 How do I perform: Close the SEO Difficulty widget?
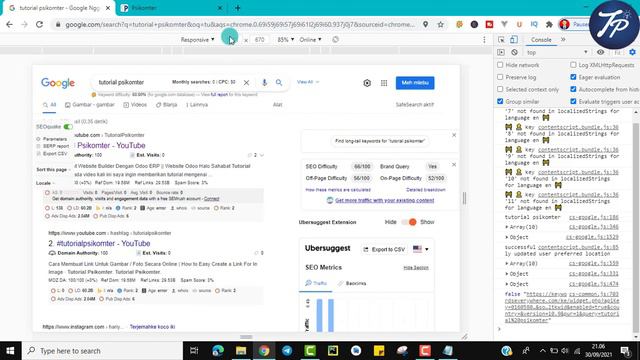tap(454, 164)
